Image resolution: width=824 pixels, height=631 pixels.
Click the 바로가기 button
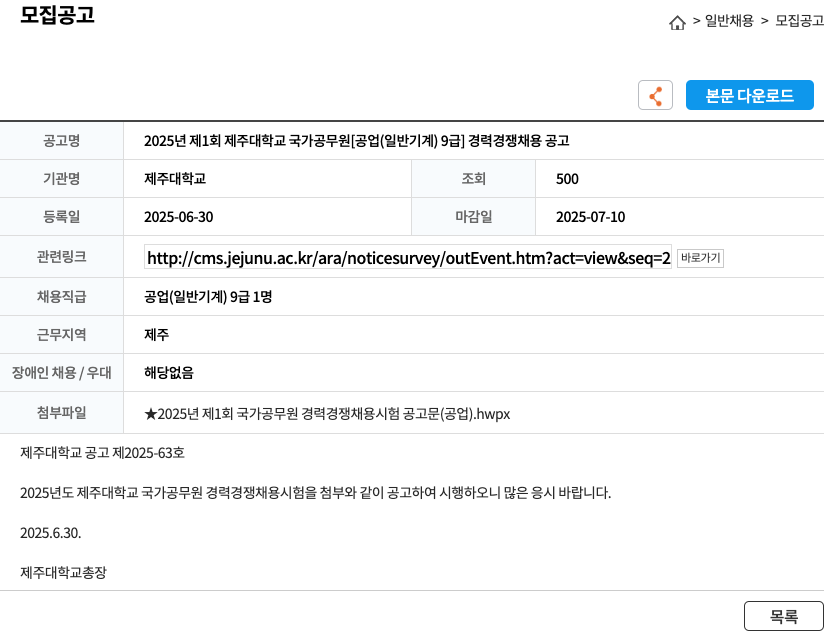coord(700,258)
